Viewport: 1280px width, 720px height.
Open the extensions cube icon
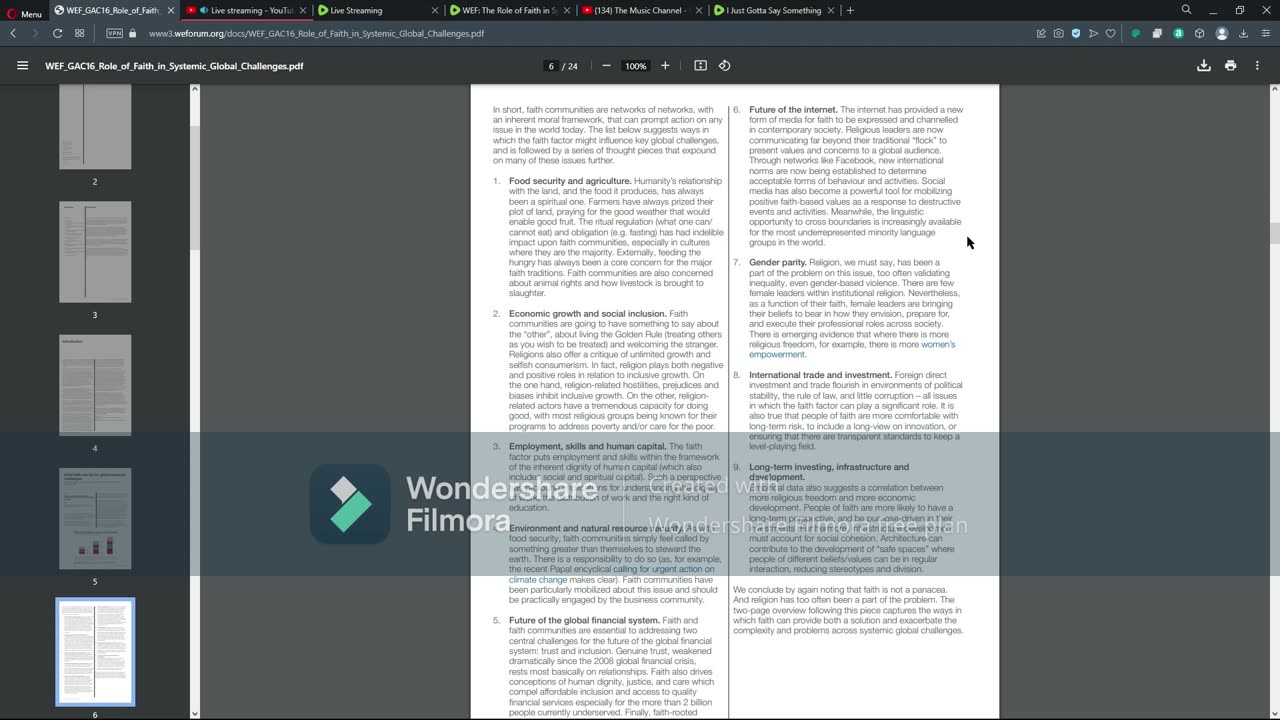(1199, 33)
